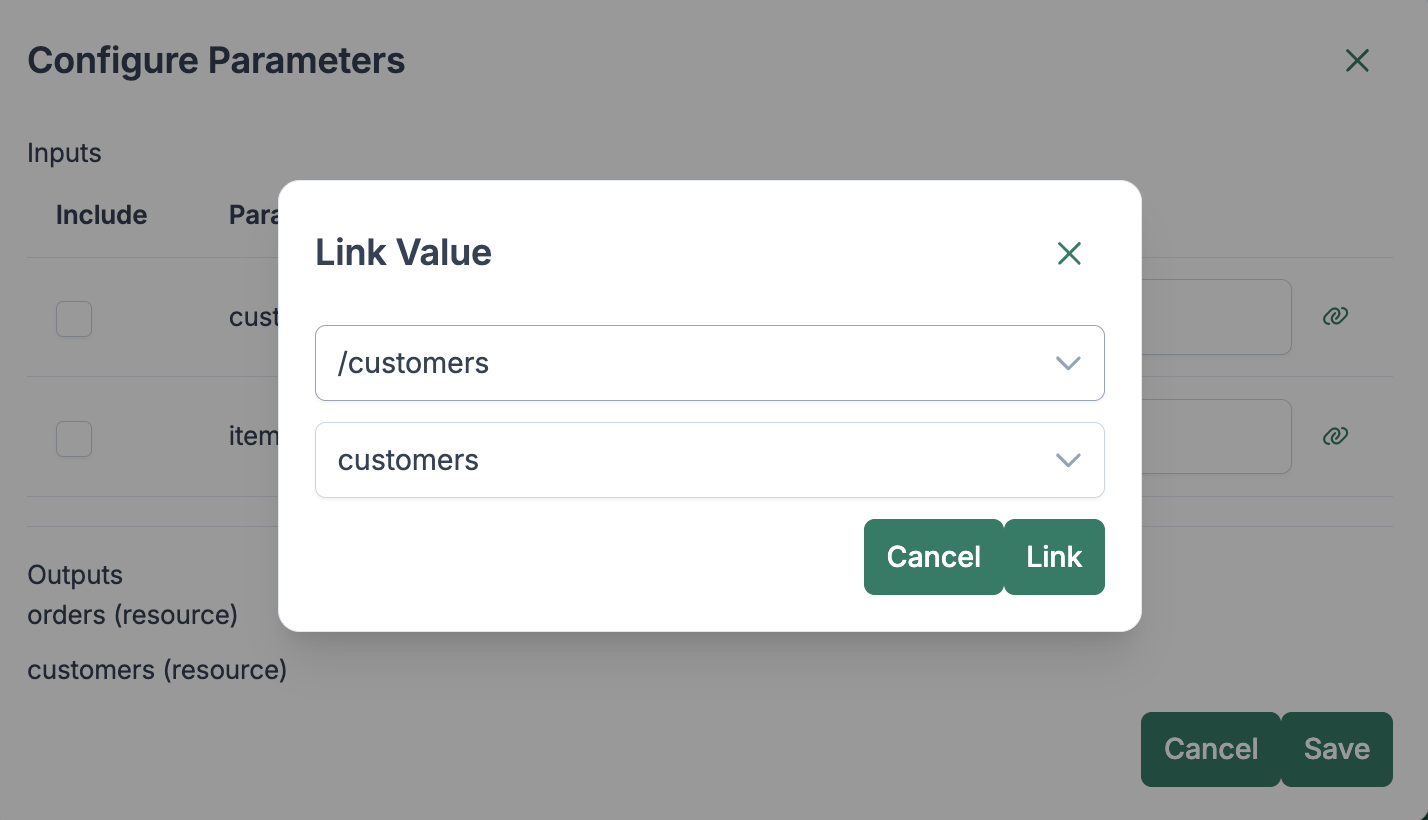Save the configured parameters
This screenshot has width=1428, height=820.
pos(1336,749)
